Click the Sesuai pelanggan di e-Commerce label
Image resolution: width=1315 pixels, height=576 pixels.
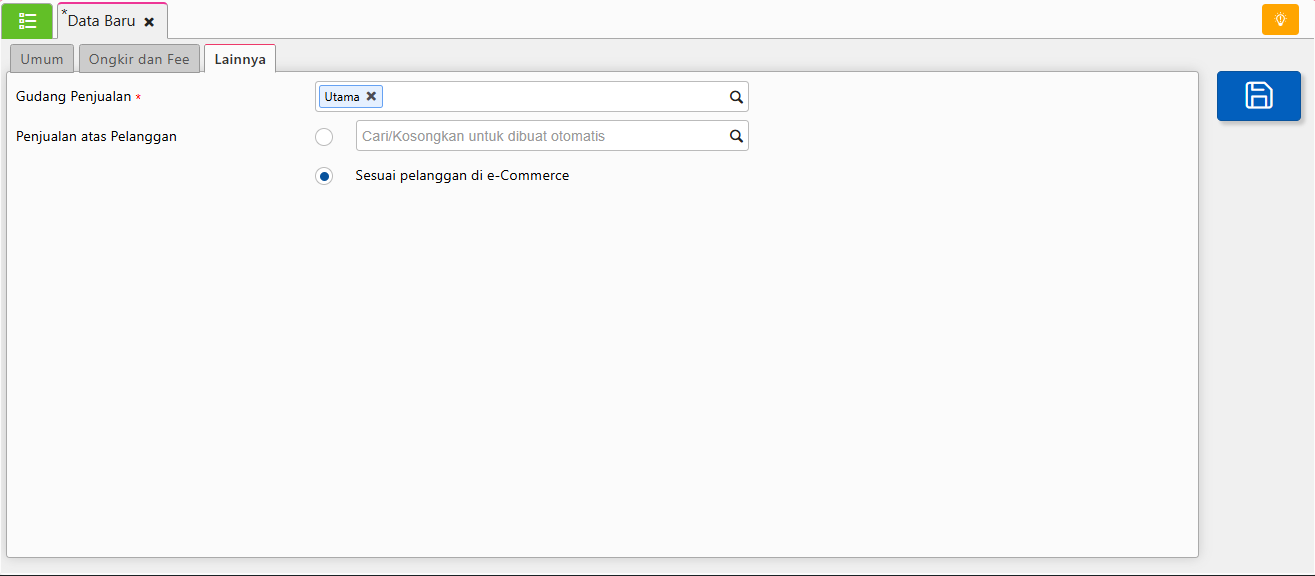click(462, 175)
